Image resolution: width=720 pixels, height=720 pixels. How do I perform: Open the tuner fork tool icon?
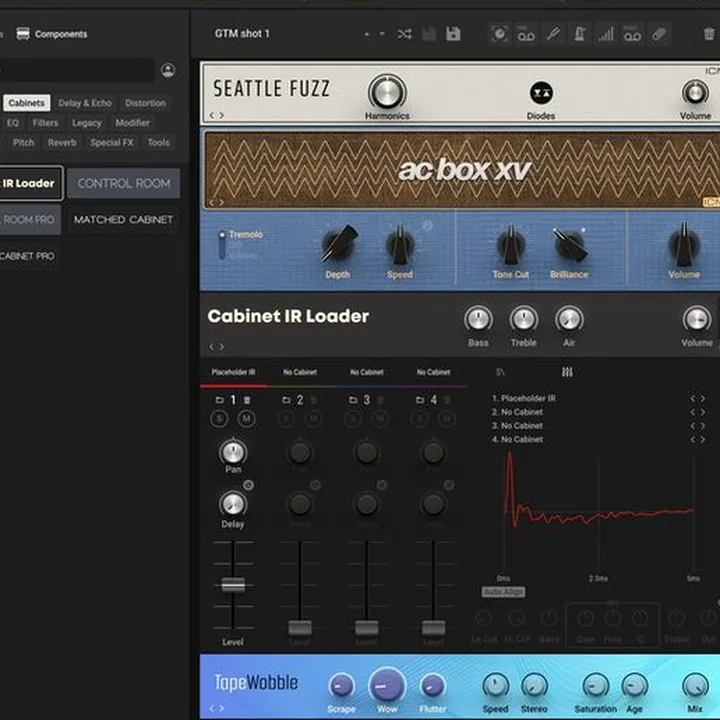pos(553,34)
